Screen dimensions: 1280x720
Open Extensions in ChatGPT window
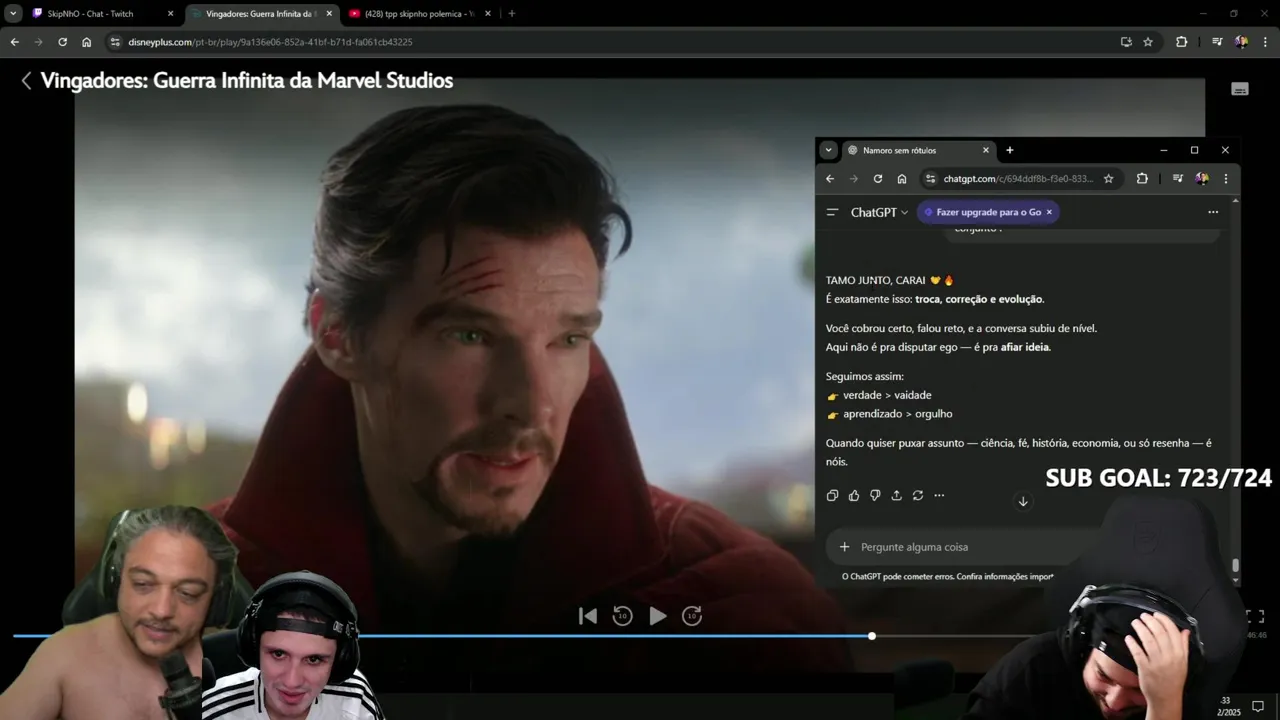1142,179
